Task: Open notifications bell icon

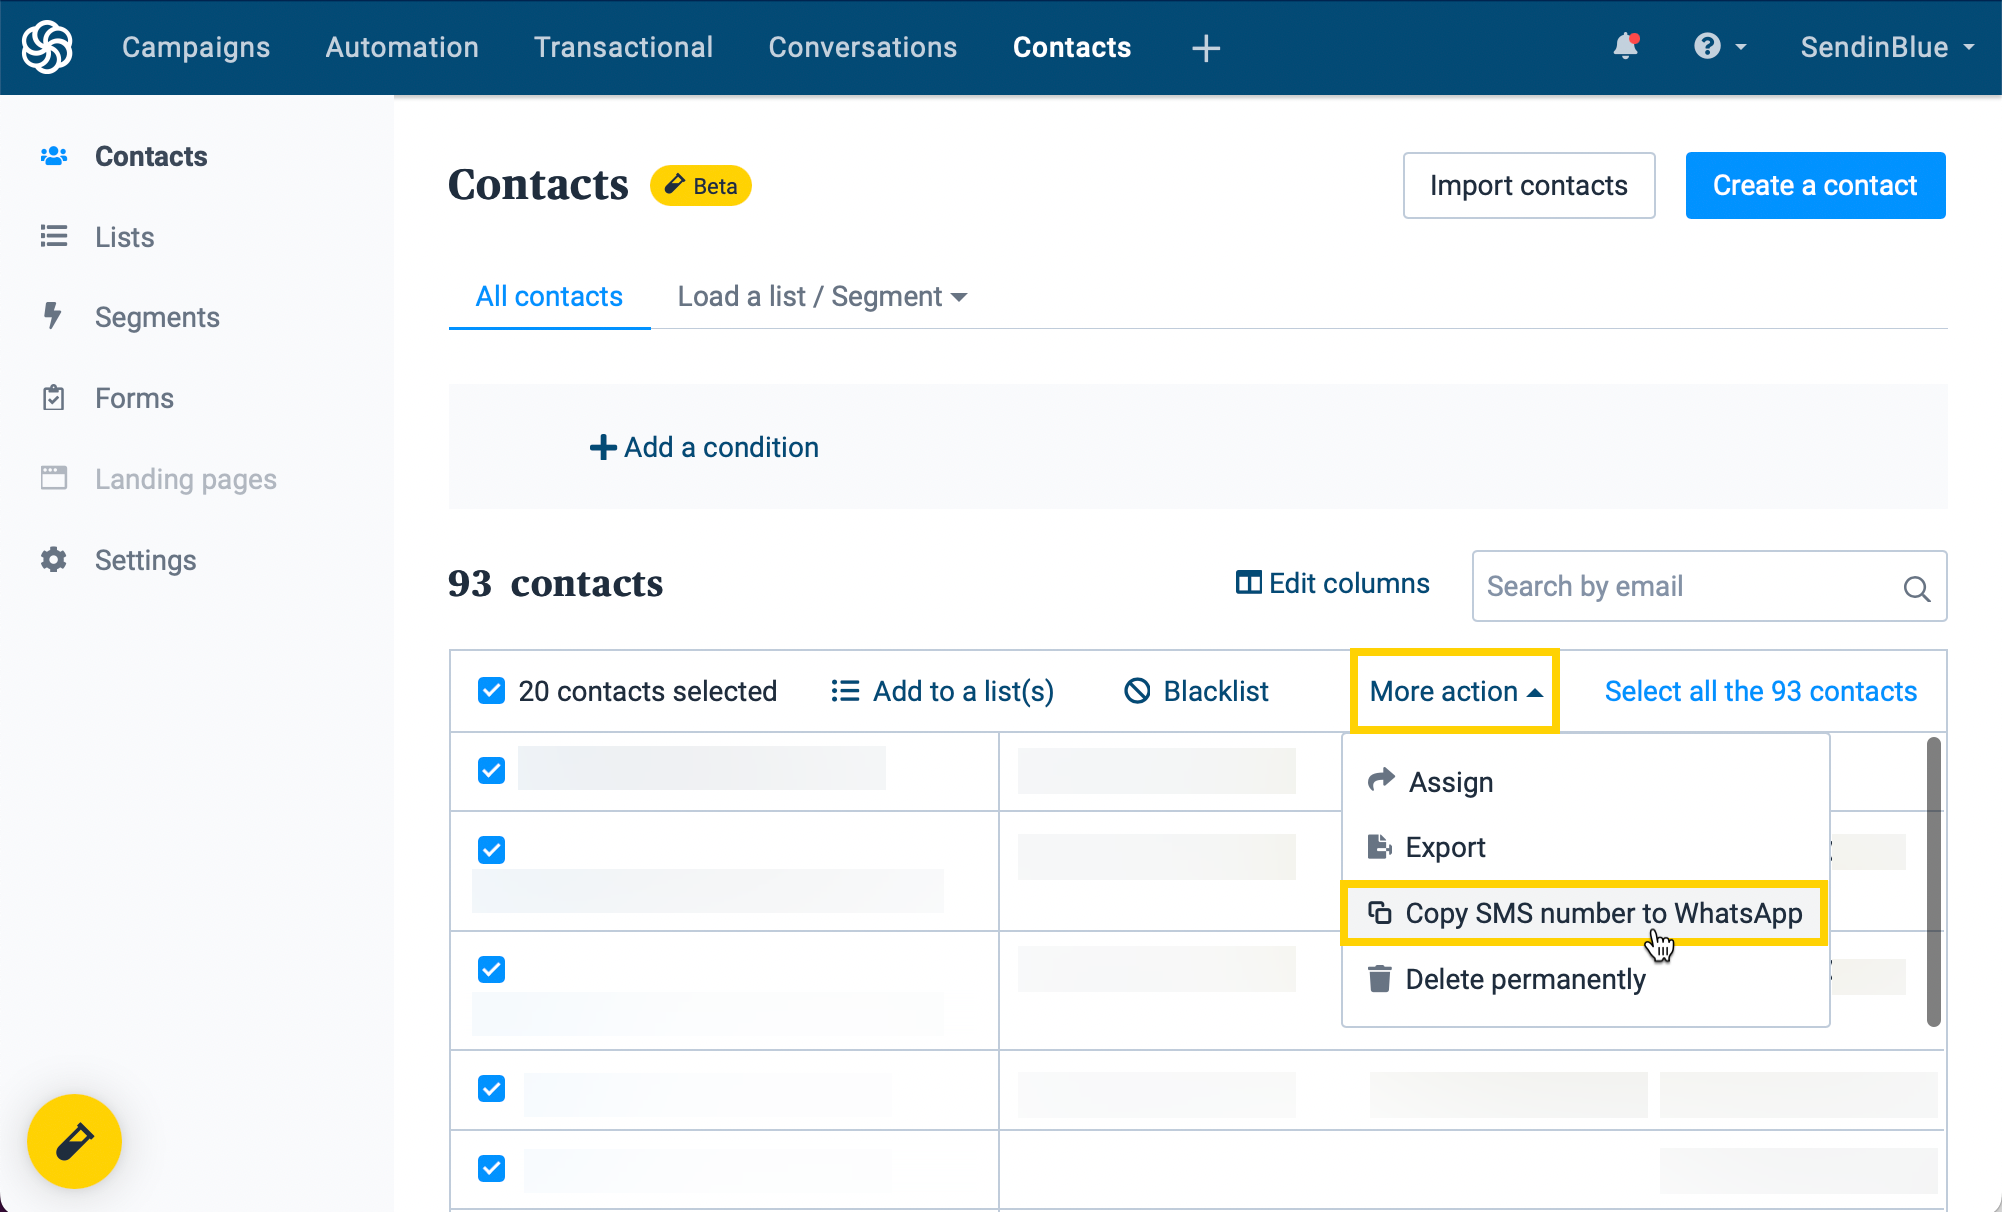Action: pos(1626,47)
